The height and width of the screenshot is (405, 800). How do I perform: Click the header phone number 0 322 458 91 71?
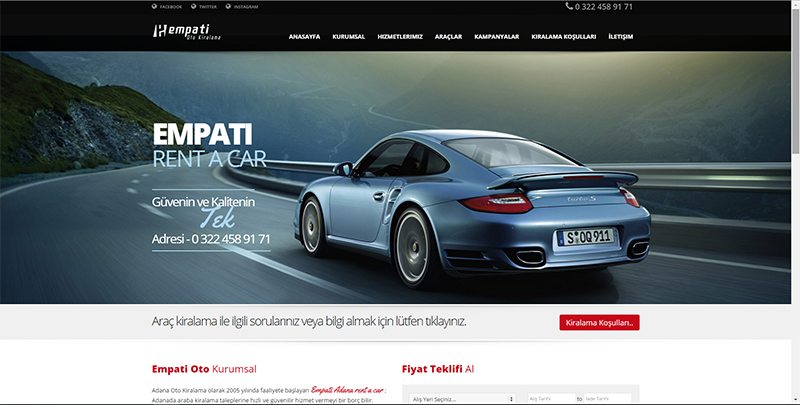click(605, 6)
